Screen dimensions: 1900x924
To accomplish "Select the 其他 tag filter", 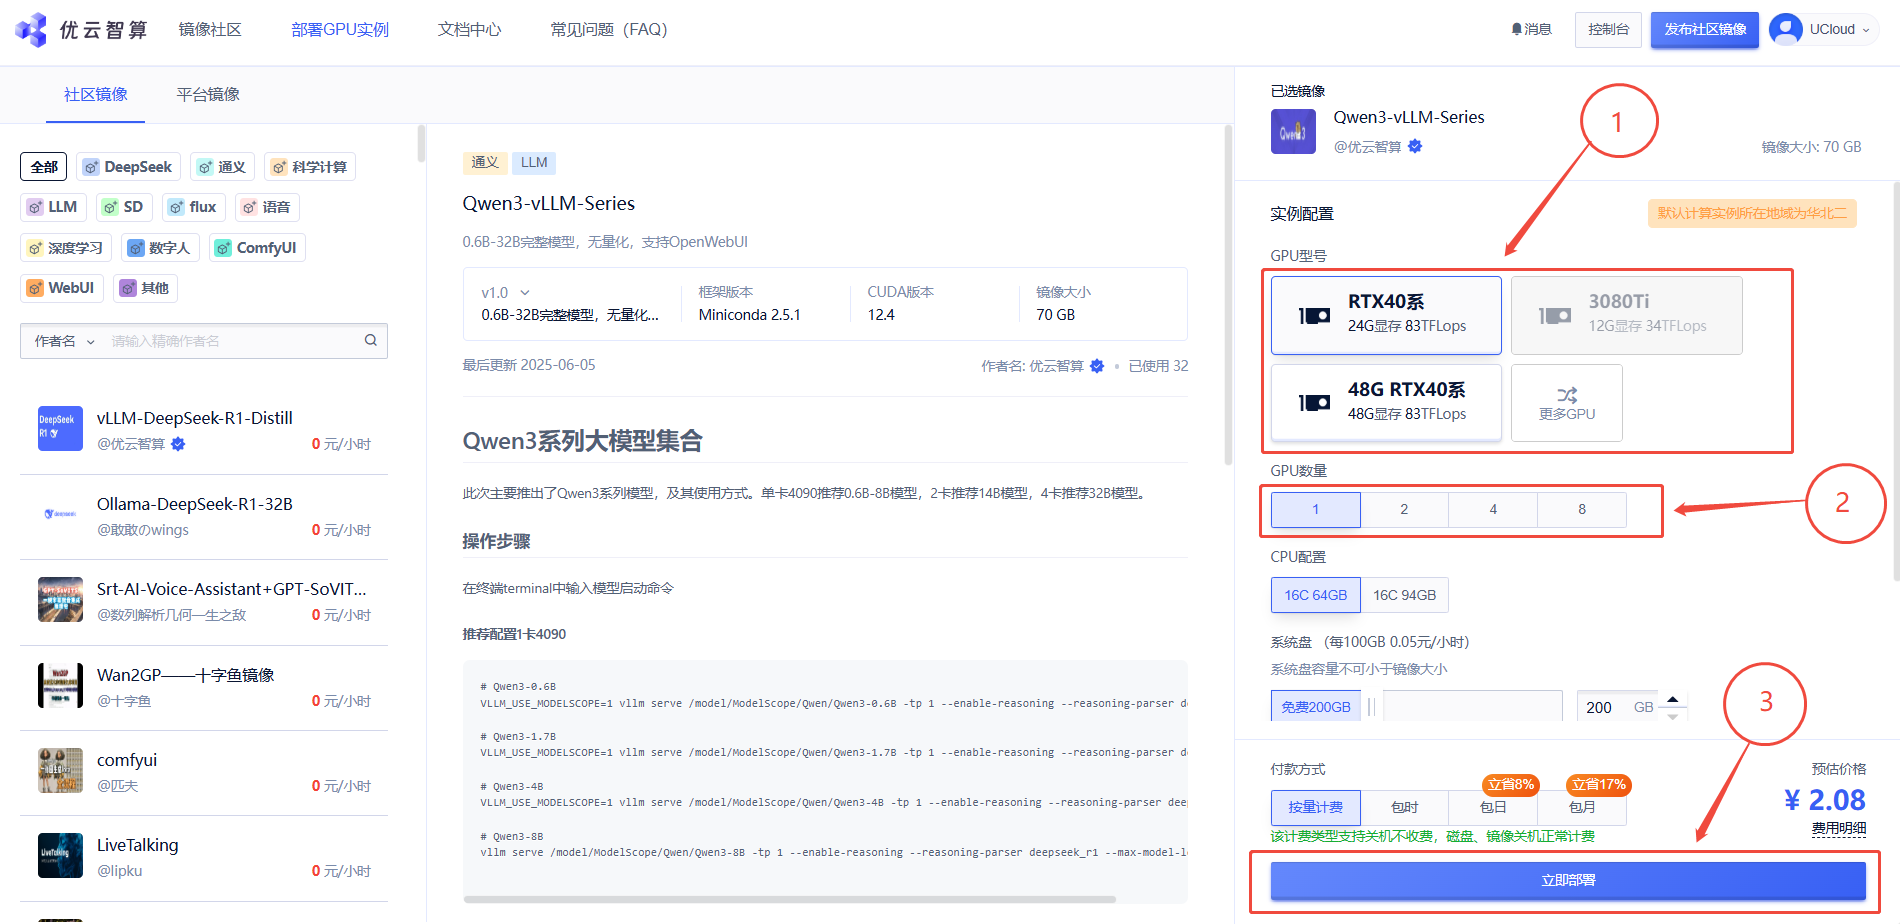I will click(x=145, y=288).
